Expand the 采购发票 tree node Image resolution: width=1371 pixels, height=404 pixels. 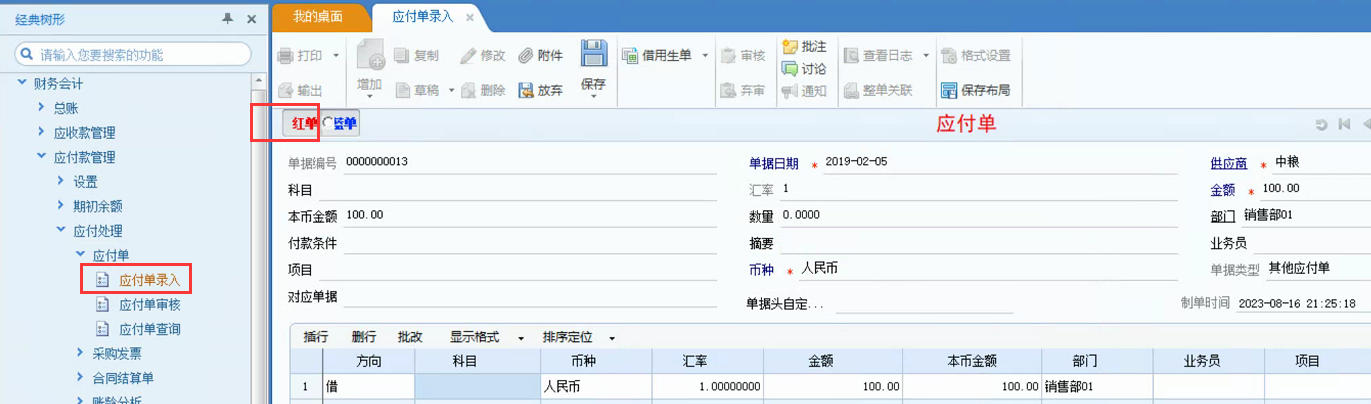pos(81,352)
